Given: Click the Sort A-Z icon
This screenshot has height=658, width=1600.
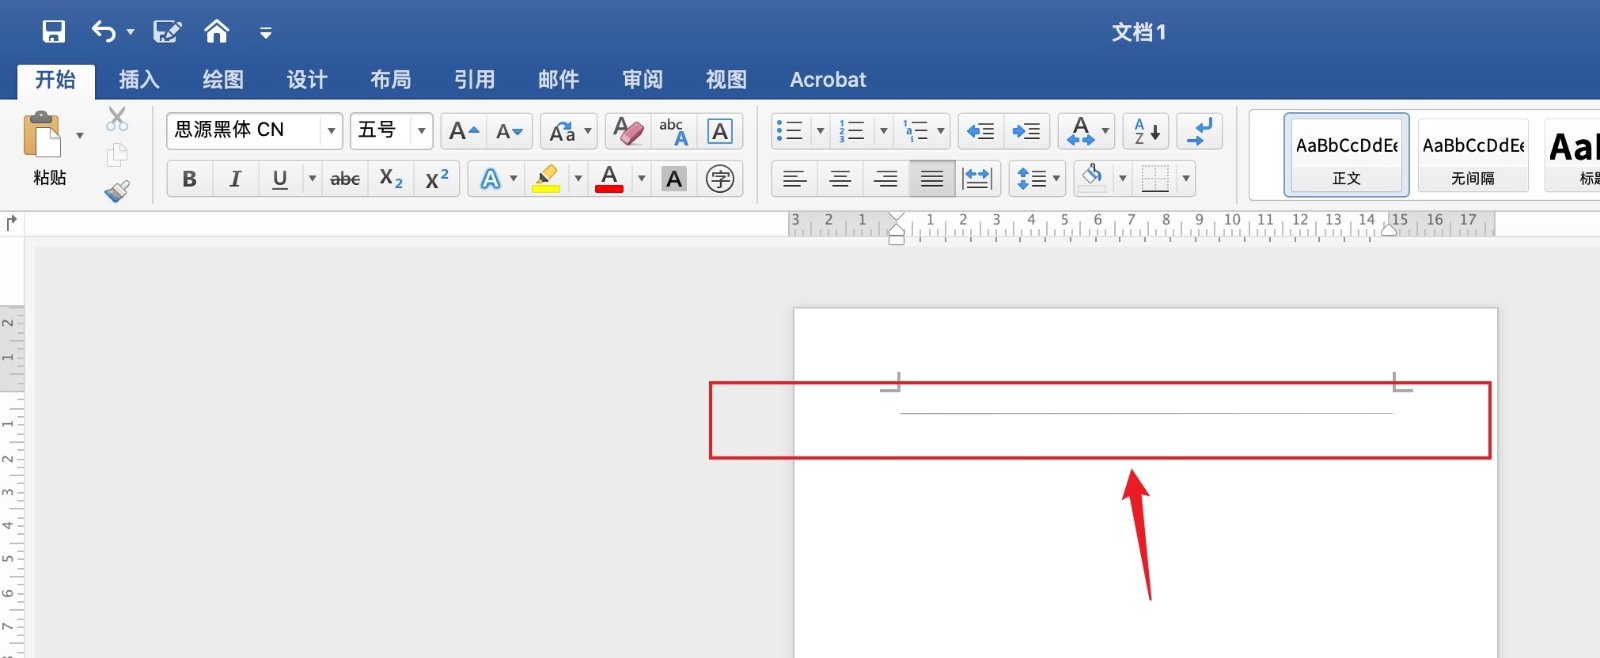Looking at the screenshot, I should (x=1146, y=131).
